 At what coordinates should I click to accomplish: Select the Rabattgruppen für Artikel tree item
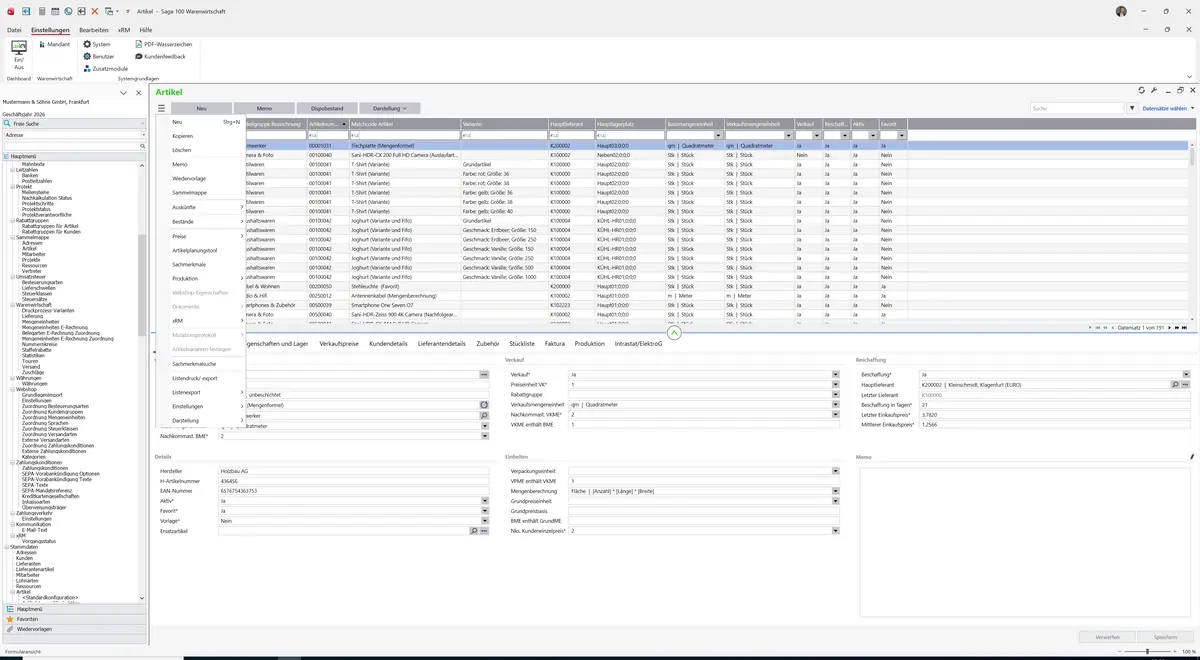pos(49,227)
